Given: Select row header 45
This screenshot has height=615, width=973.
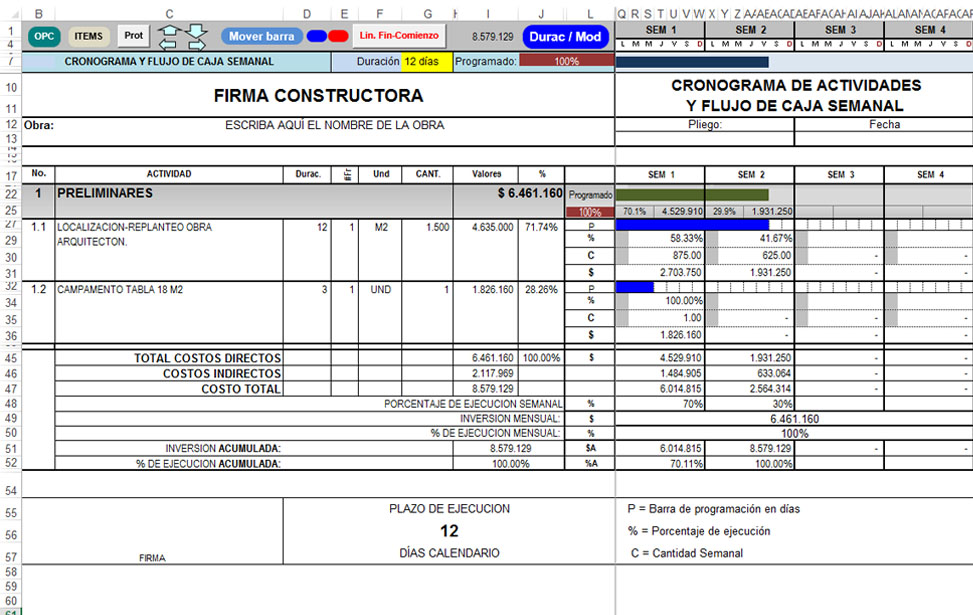Looking at the screenshot, I should pos(10,358).
